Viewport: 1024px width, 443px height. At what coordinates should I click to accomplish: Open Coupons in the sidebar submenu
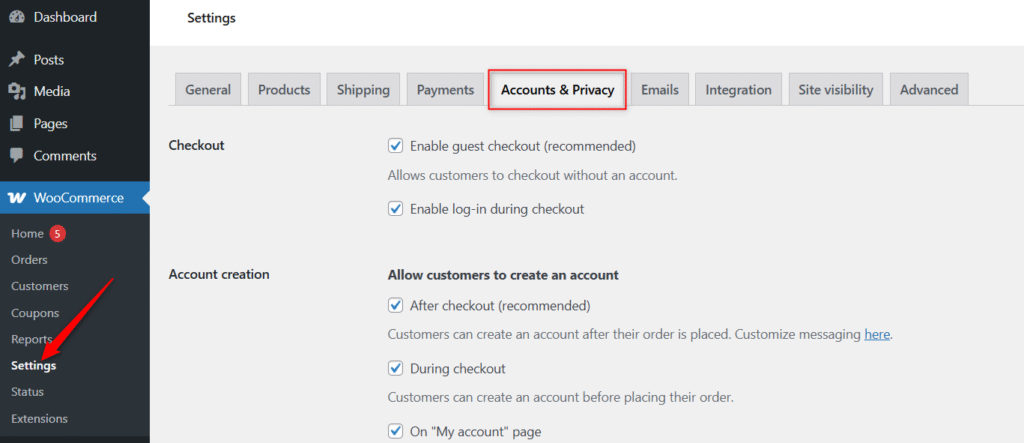click(35, 313)
